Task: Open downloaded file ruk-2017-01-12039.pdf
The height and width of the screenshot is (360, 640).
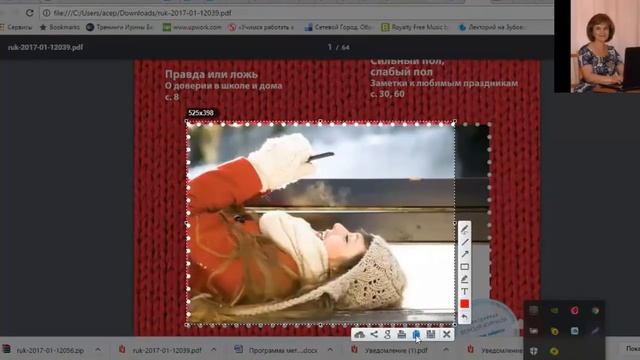Action: [x=160, y=350]
